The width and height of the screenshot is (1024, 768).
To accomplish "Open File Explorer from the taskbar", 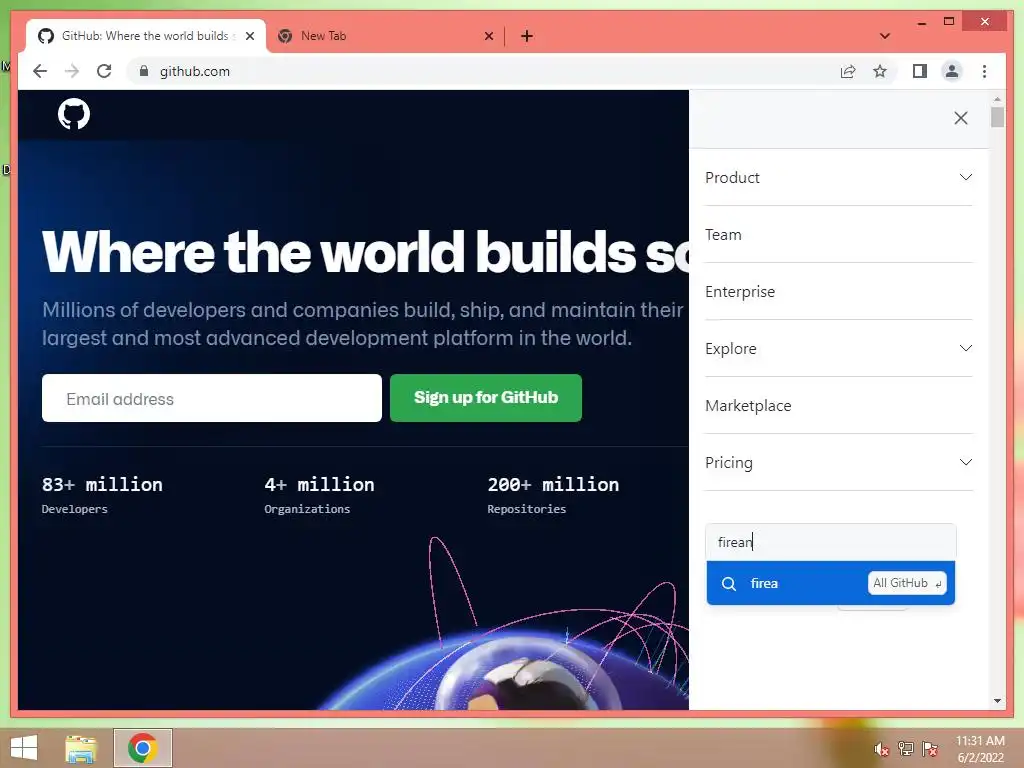I will coord(81,748).
